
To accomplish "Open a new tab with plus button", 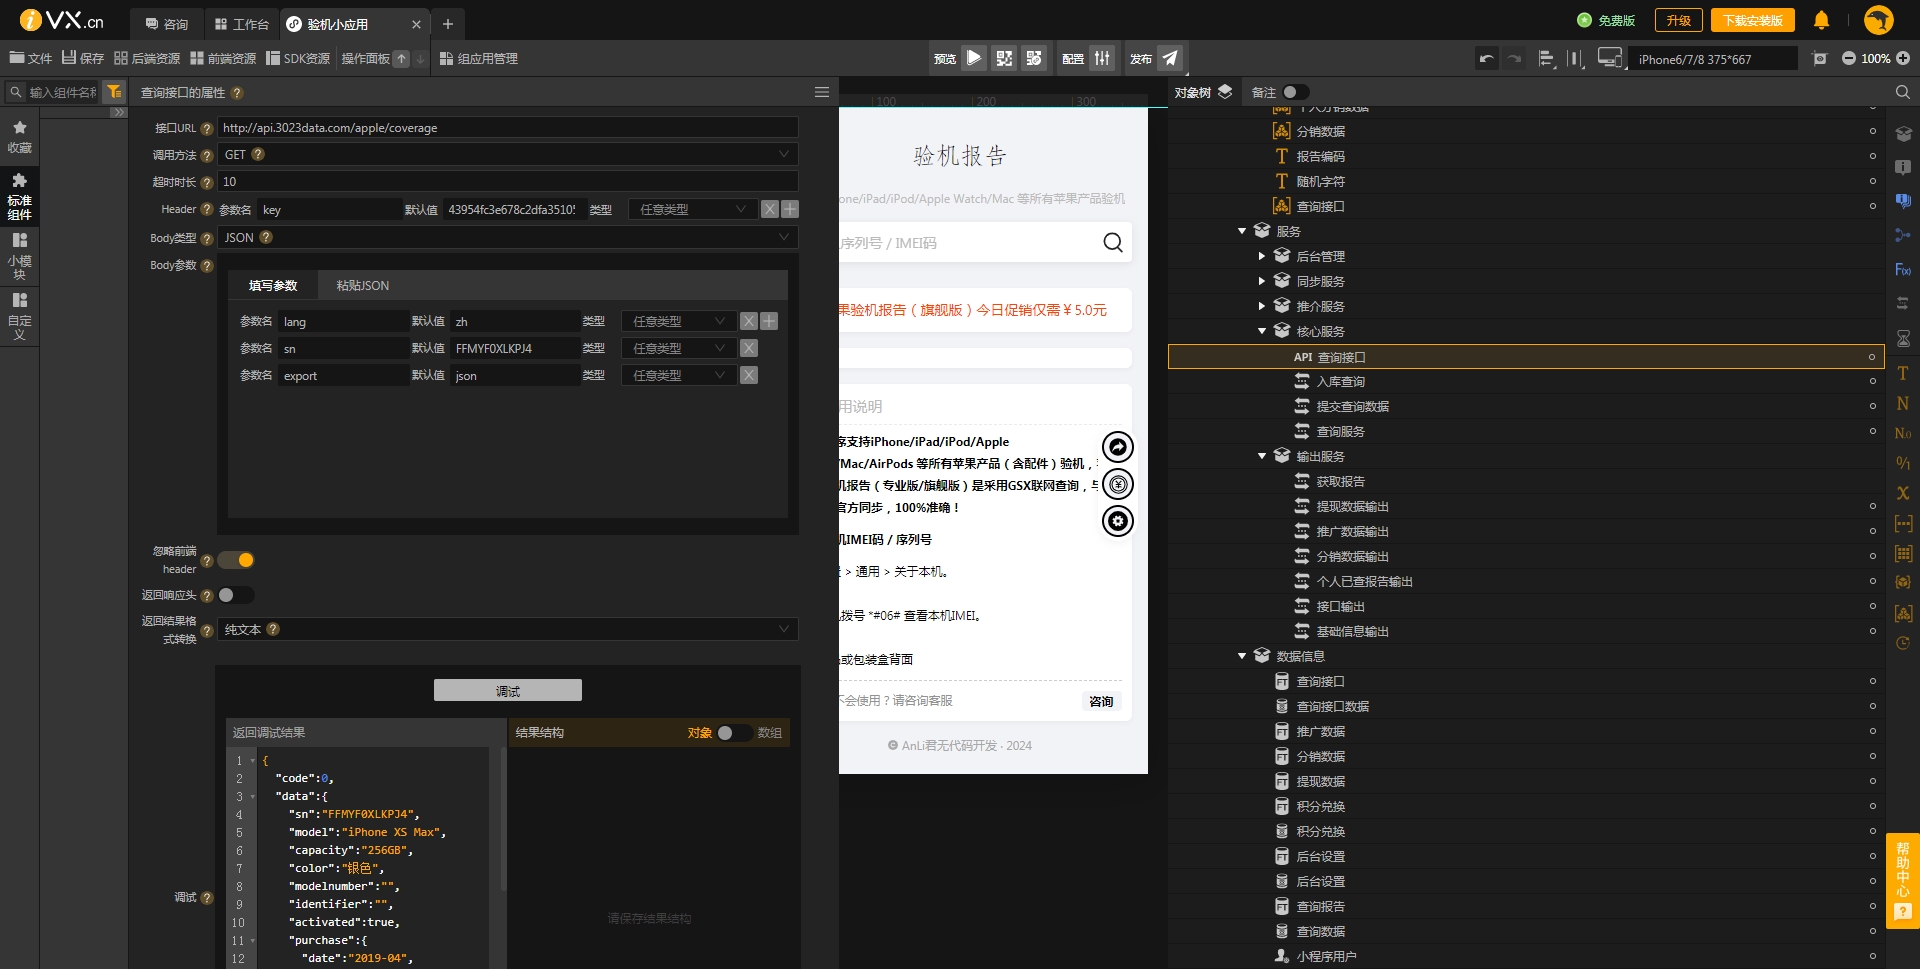I will click(448, 24).
